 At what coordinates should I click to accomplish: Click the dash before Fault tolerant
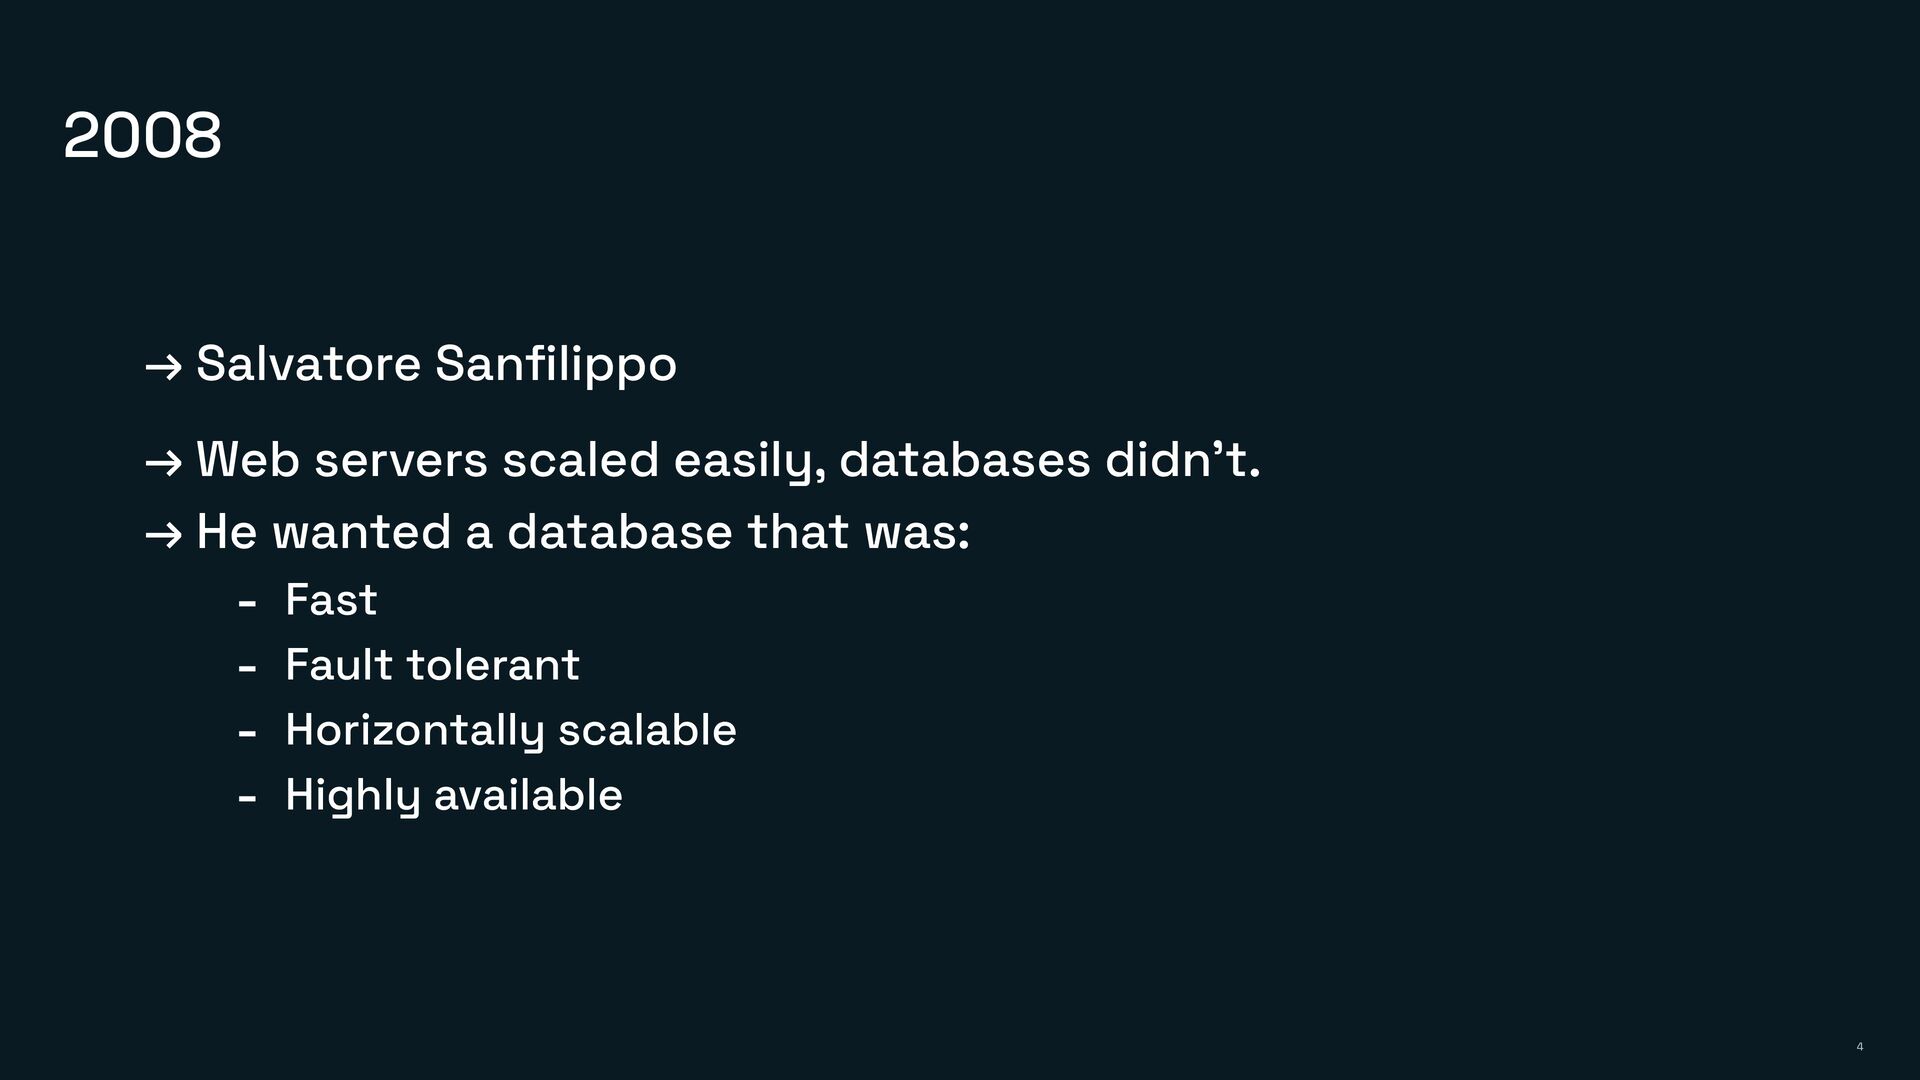click(247, 668)
